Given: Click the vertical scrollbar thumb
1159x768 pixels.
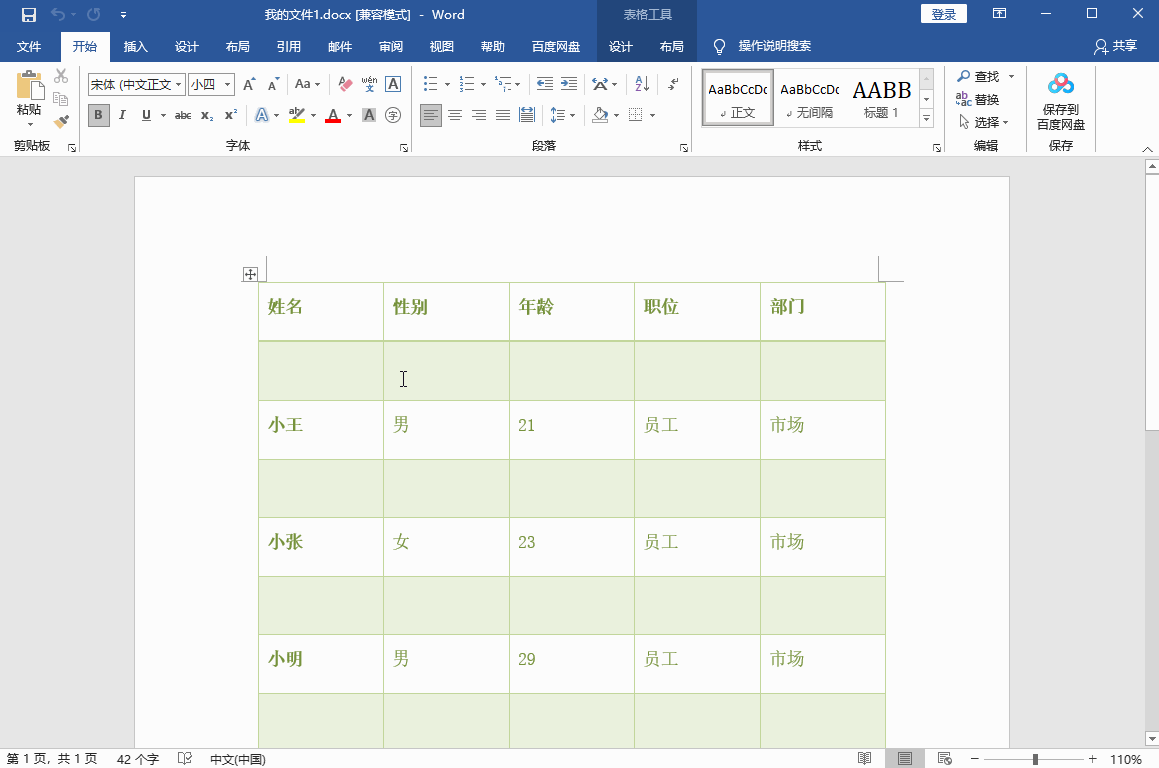Looking at the screenshot, I should pos(1152,302).
